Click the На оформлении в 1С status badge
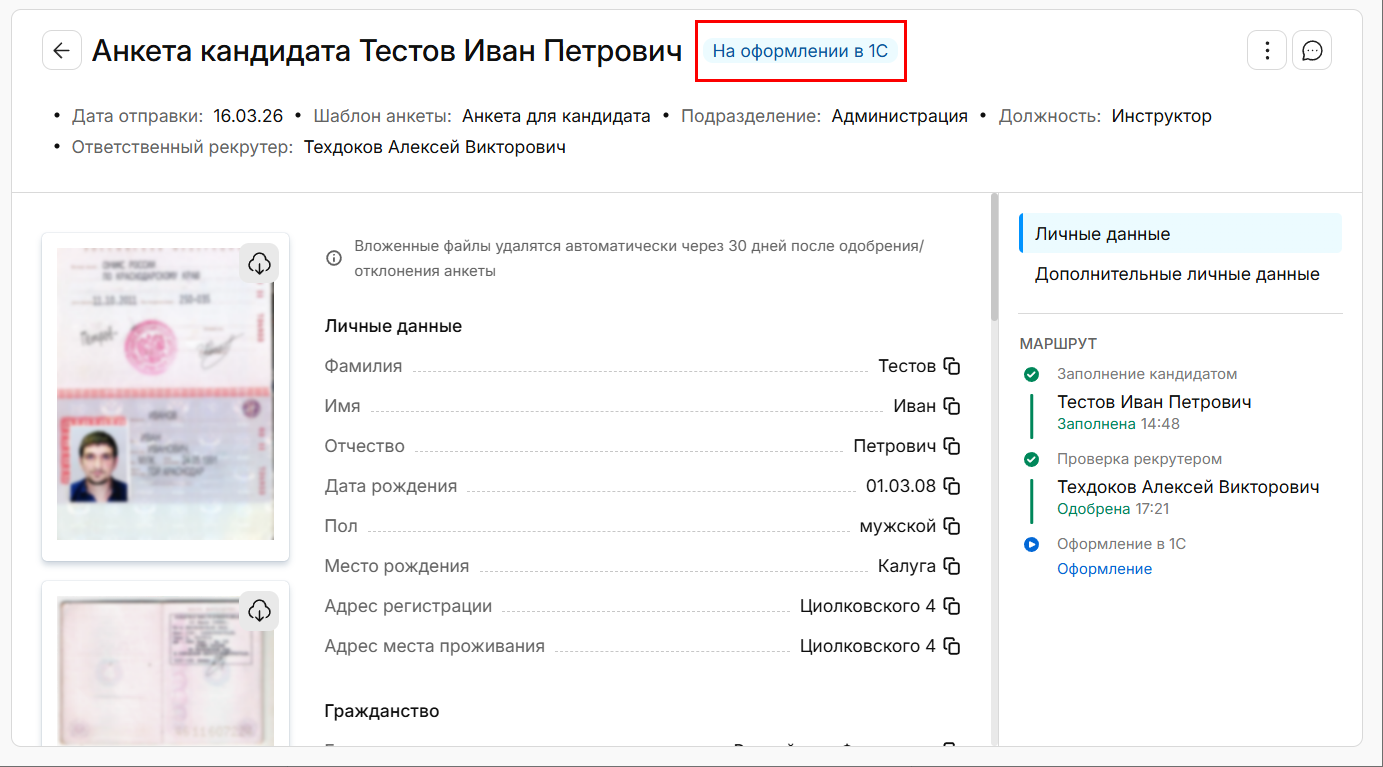This screenshot has width=1383, height=767. 800,51
